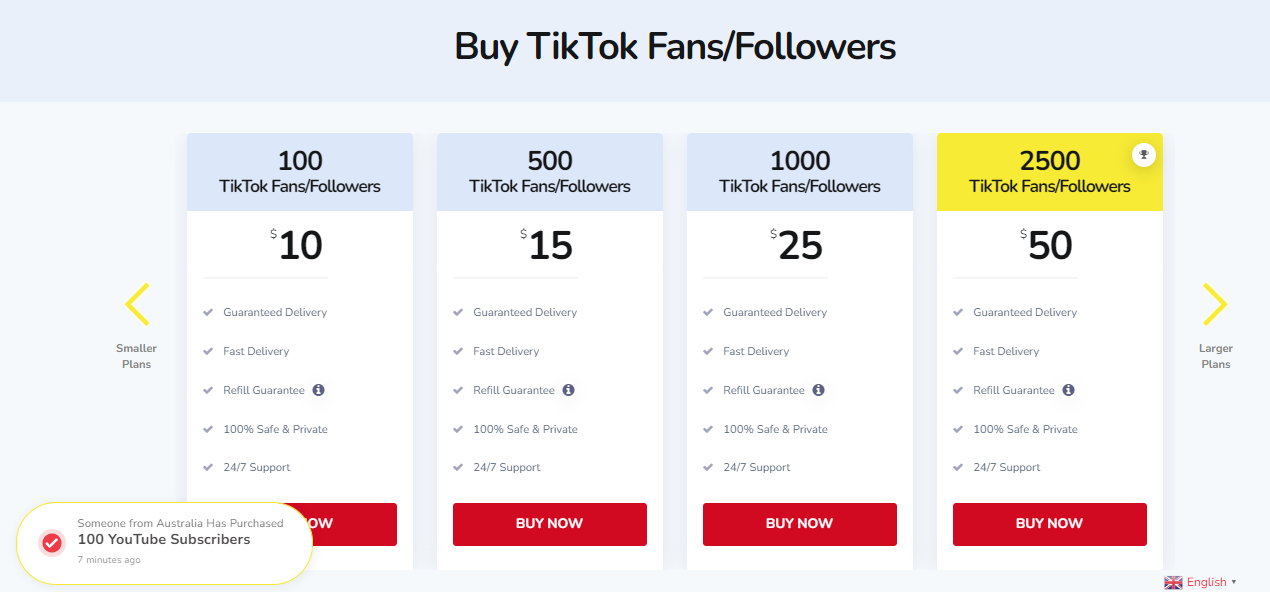Open Refill Guarantee info icon in 2500 plan

point(1068,390)
